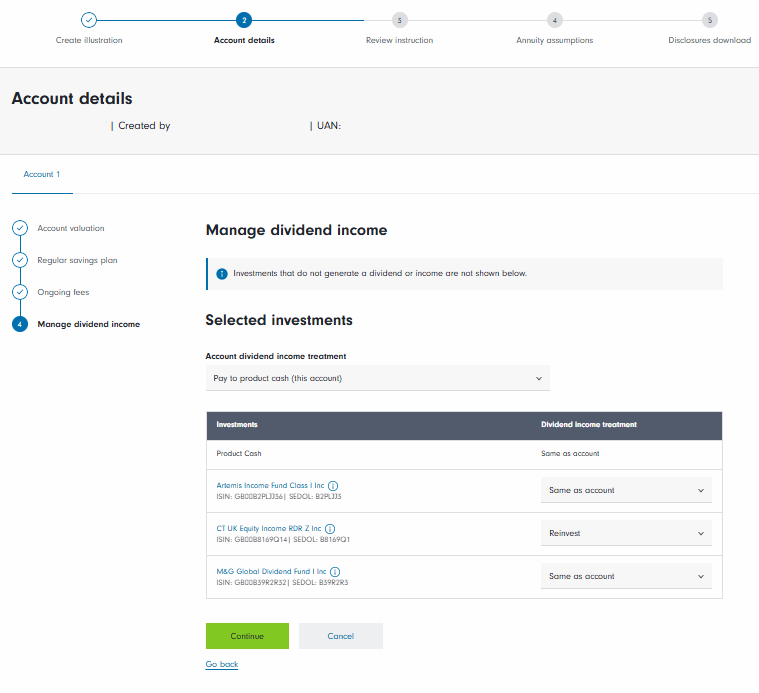Click step 5 Disclosures download circle
The height and width of the screenshot is (693, 759).
coord(709,20)
